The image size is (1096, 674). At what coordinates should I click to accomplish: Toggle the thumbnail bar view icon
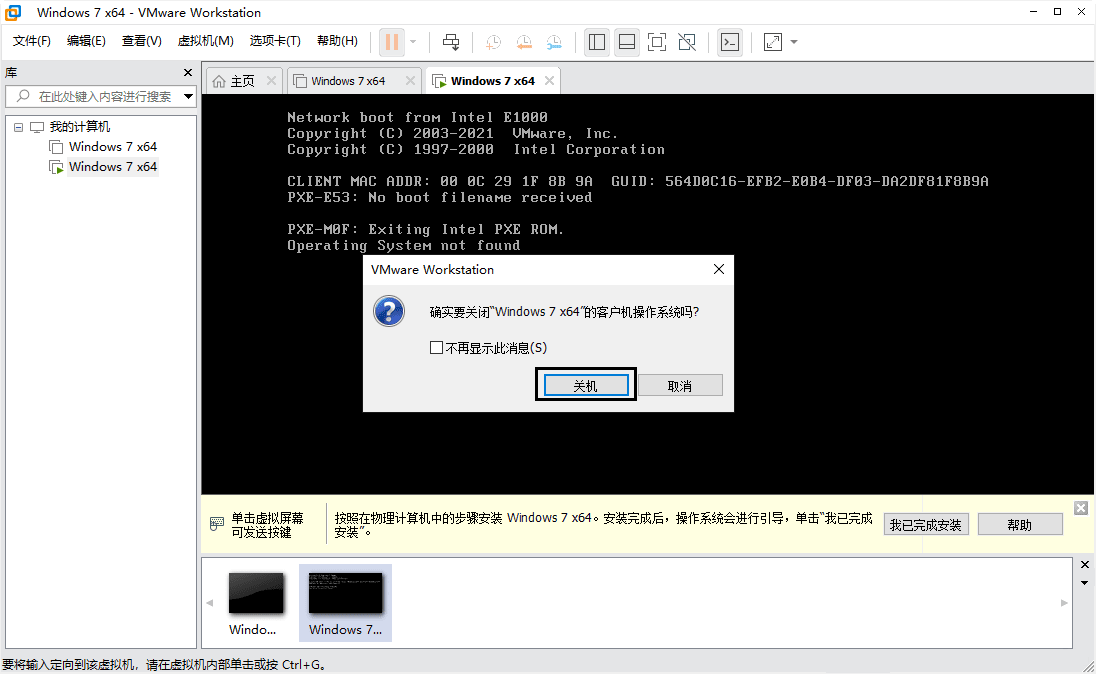tap(627, 42)
